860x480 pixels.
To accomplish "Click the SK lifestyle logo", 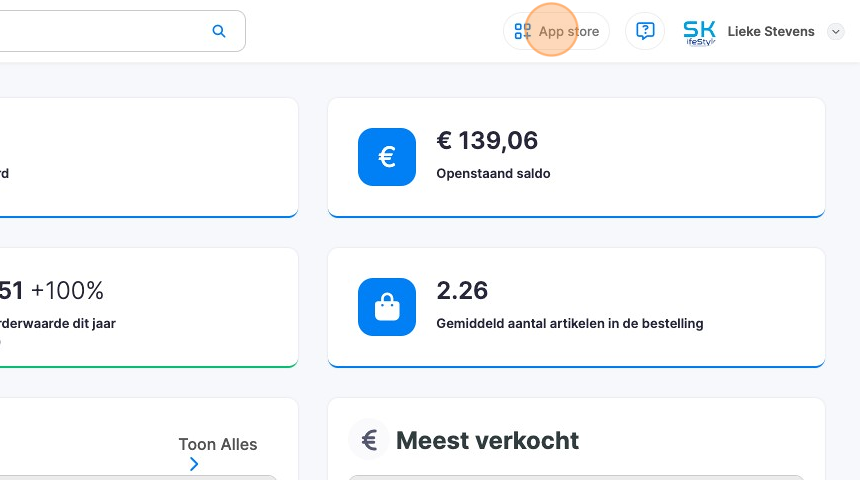I will (699, 32).
